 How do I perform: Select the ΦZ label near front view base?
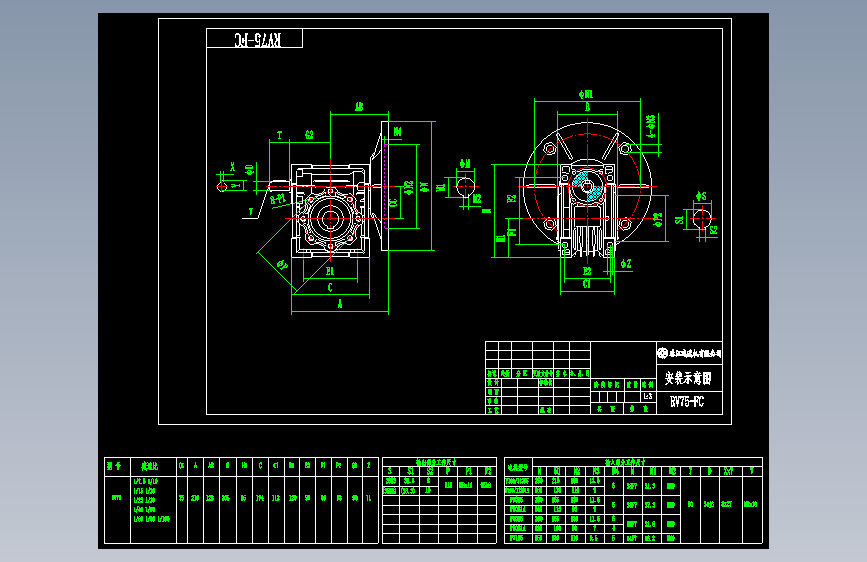coord(626,264)
